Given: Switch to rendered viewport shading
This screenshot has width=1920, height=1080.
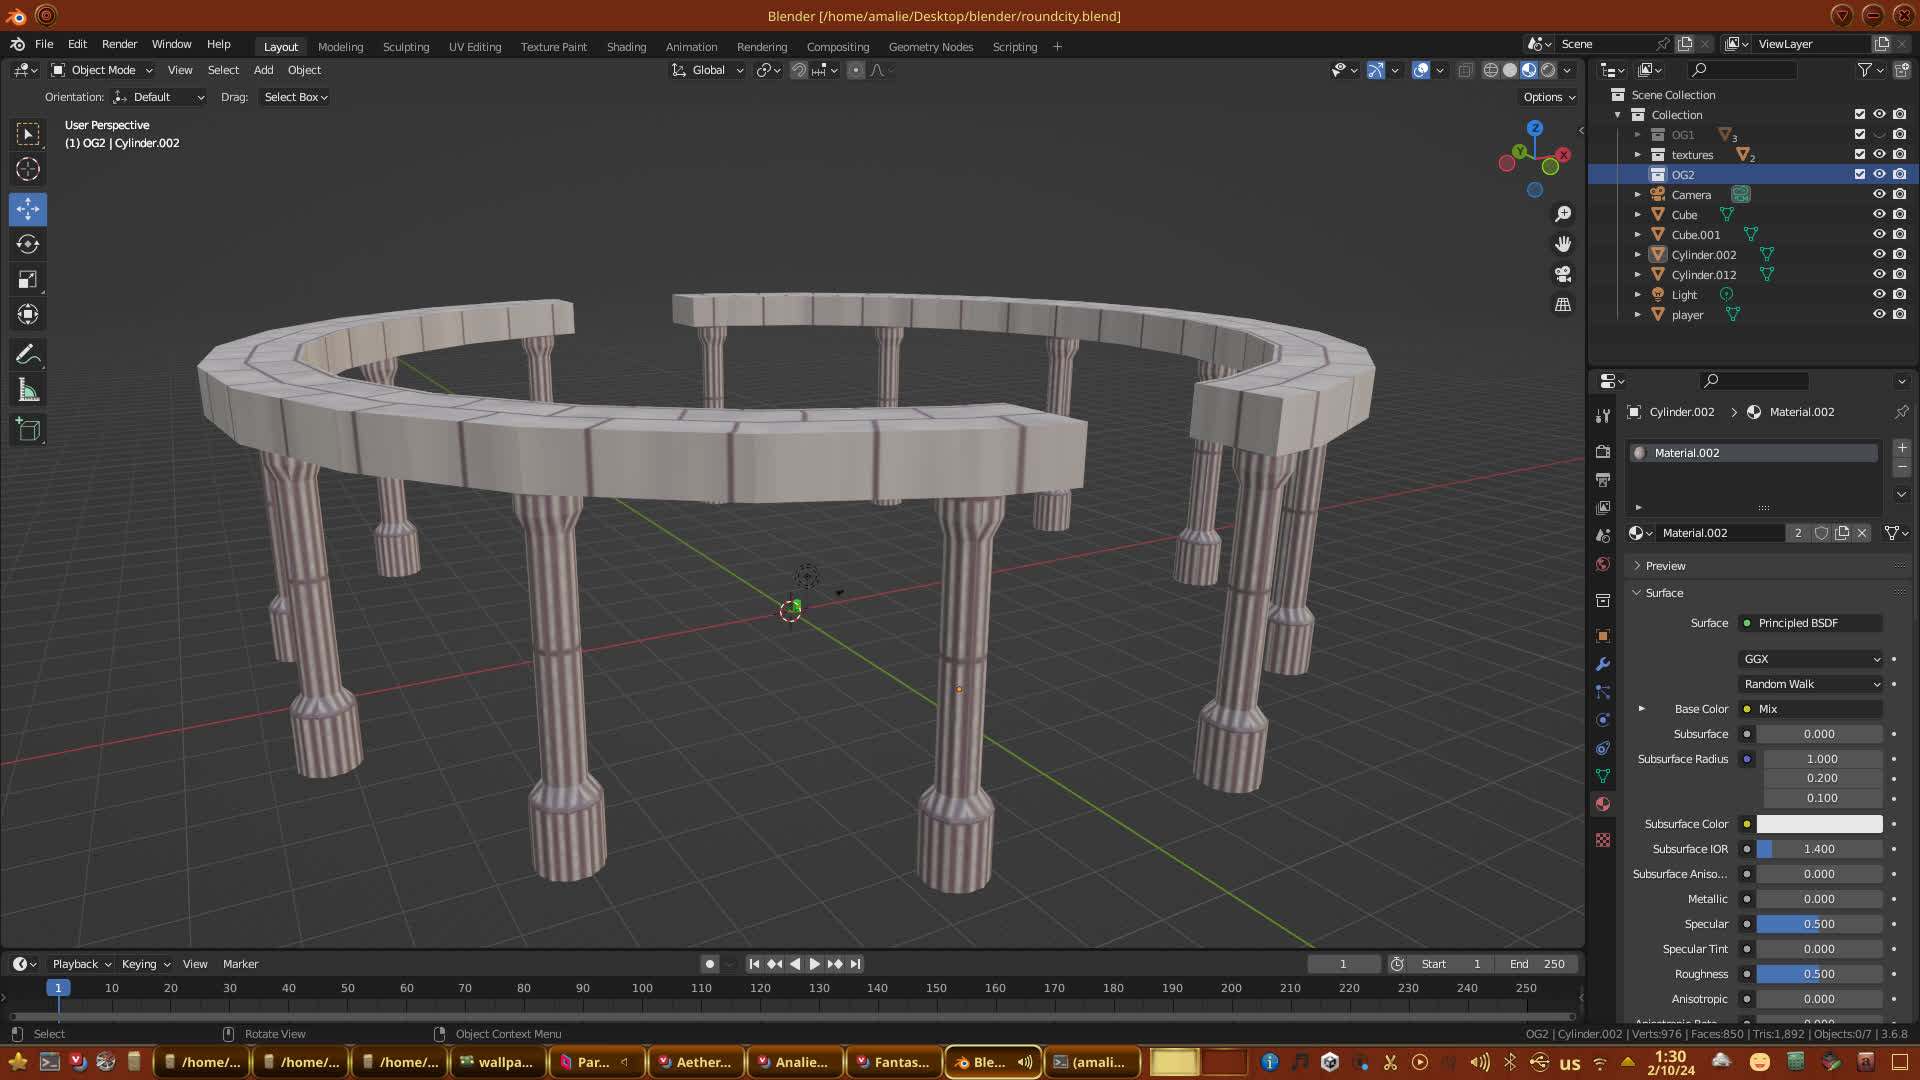Looking at the screenshot, I should pyautogui.click(x=1548, y=70).
